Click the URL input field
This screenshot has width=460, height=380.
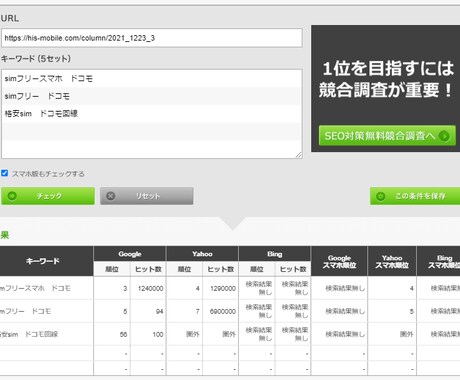(x=152, y=38)
